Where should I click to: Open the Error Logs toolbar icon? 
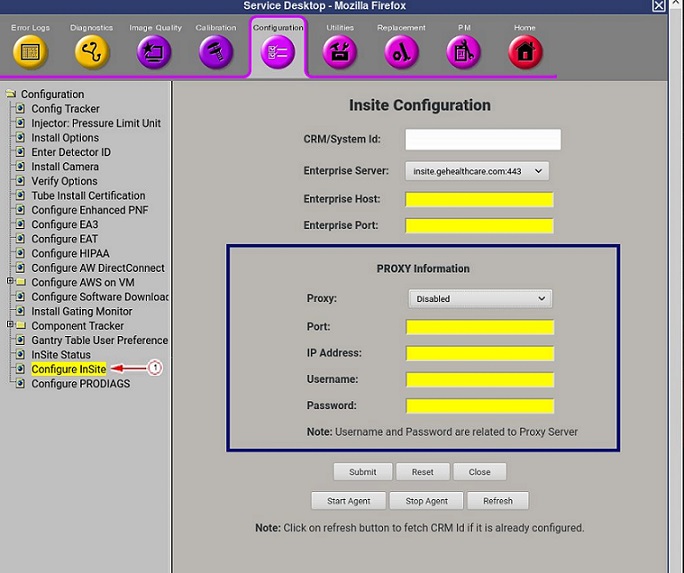click(x=30, y=52)
